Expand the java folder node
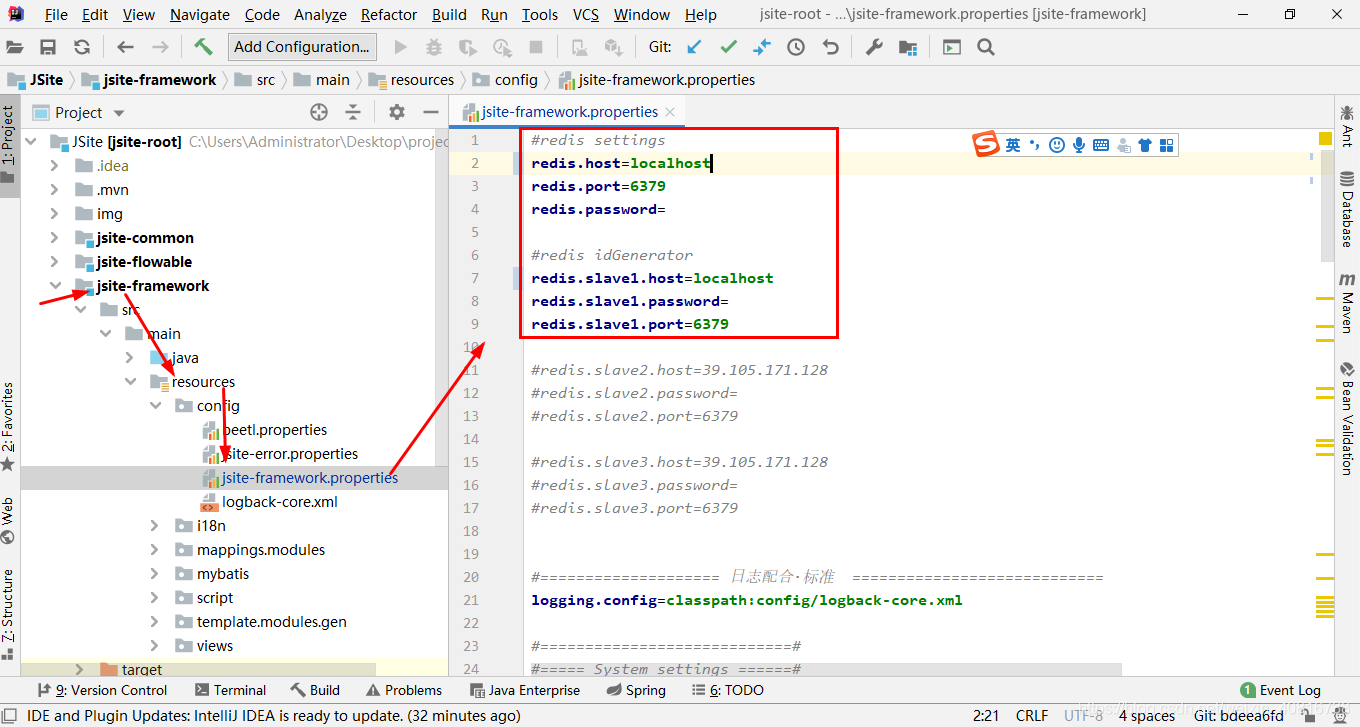The width and height of the screenshot is (1360, 727). pos(130,358)
